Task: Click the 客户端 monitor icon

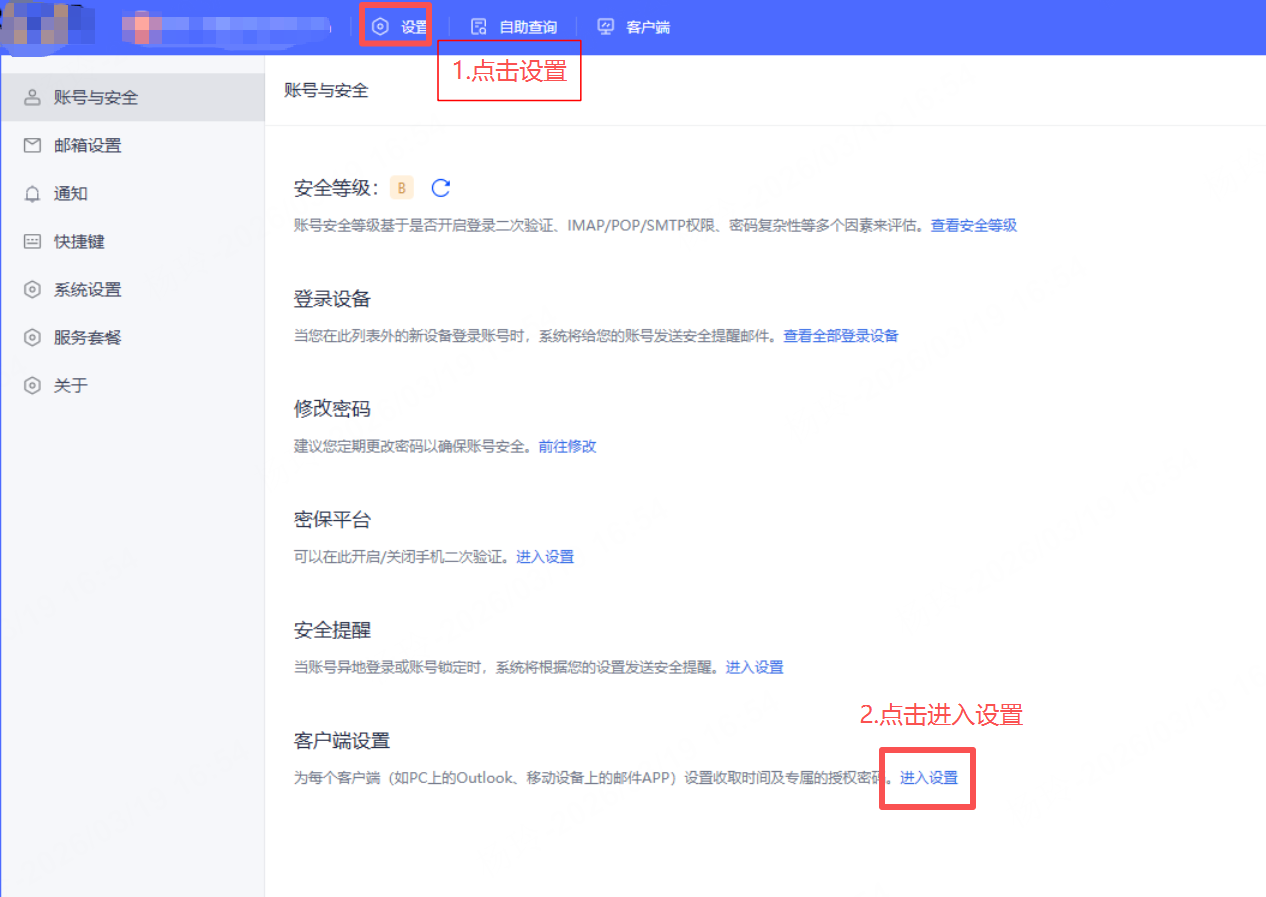Action: point(606,27)
